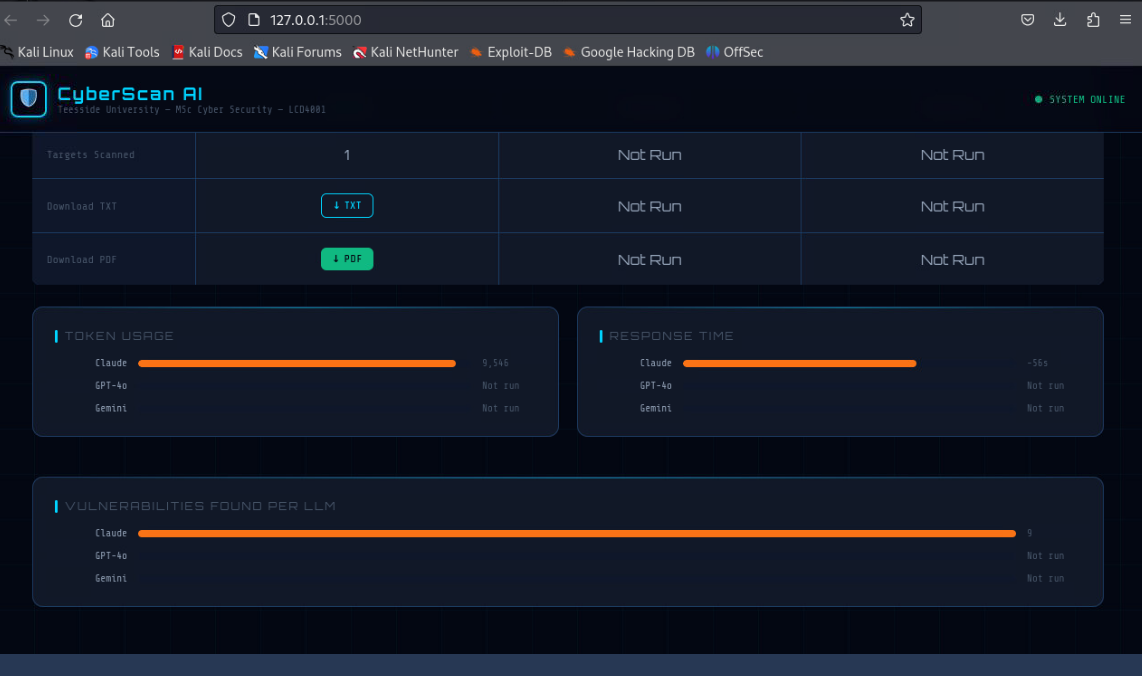The width and height of the screenshot is (1142, 676).
Task: Click the Claude response time value
Action: coord(1037,363)
